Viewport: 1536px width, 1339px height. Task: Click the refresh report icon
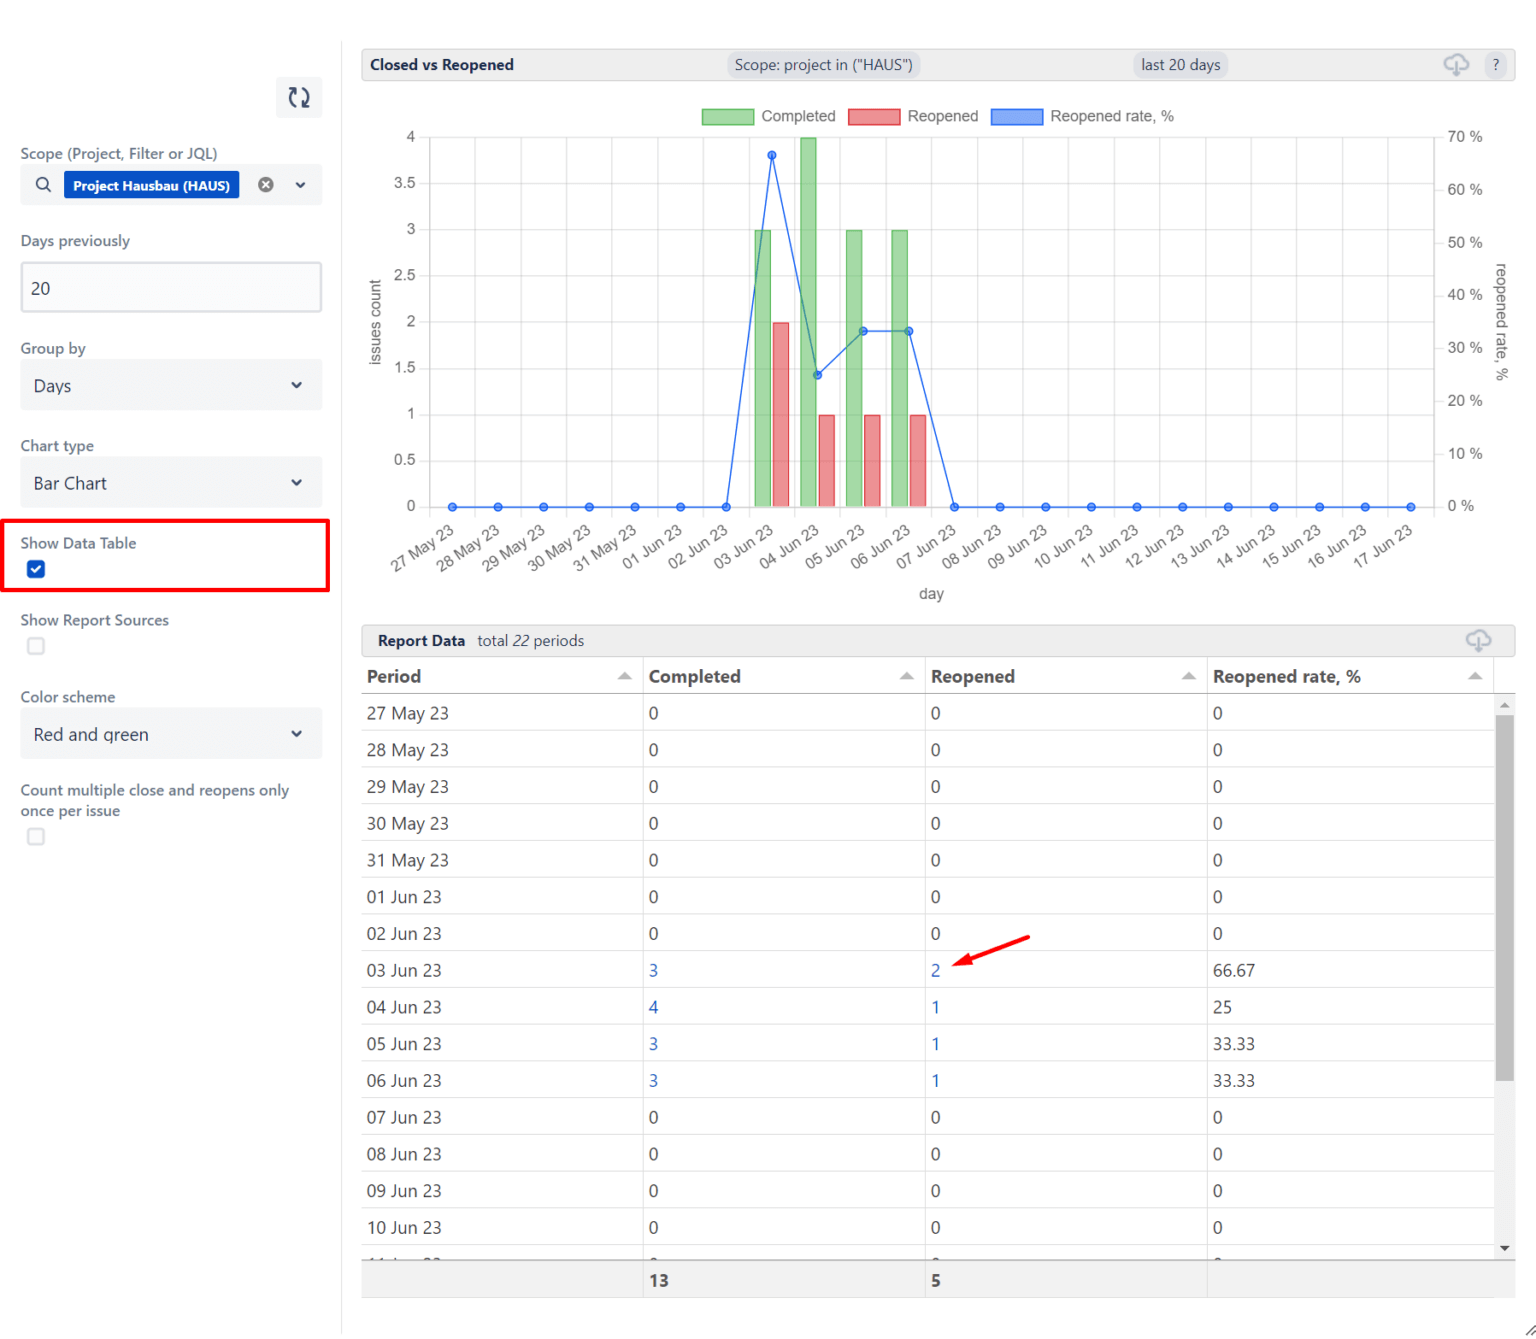click(x=298, y=97)
